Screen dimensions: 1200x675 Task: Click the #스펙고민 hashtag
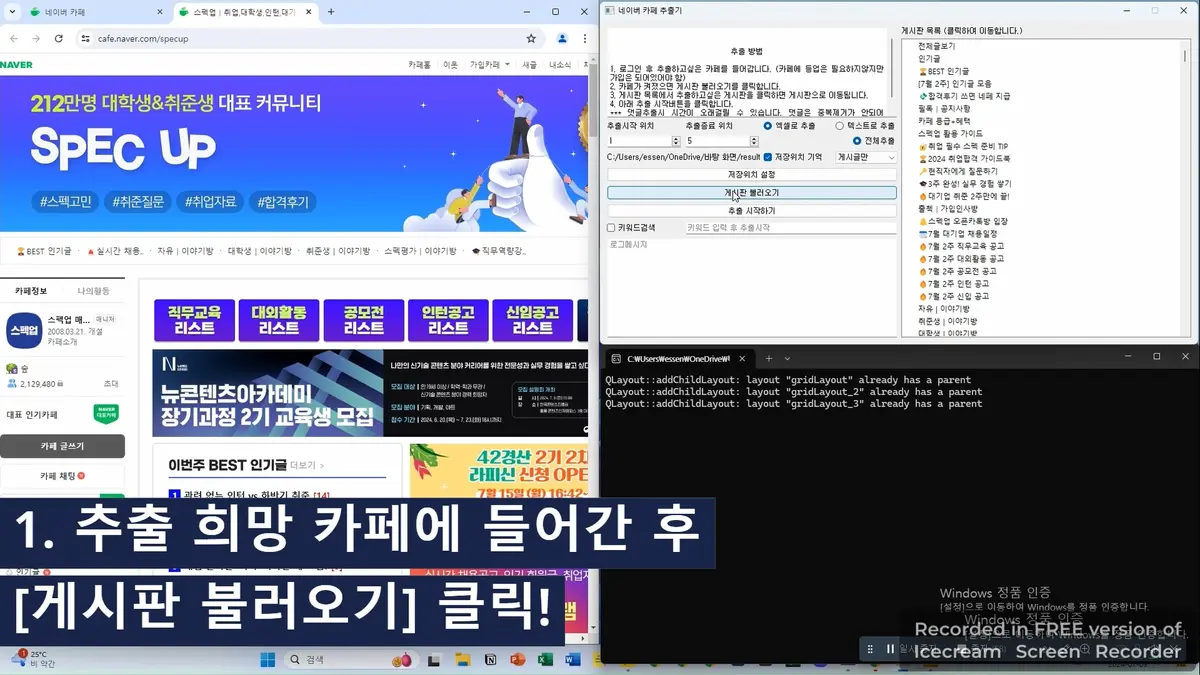[x=66, y=201]
